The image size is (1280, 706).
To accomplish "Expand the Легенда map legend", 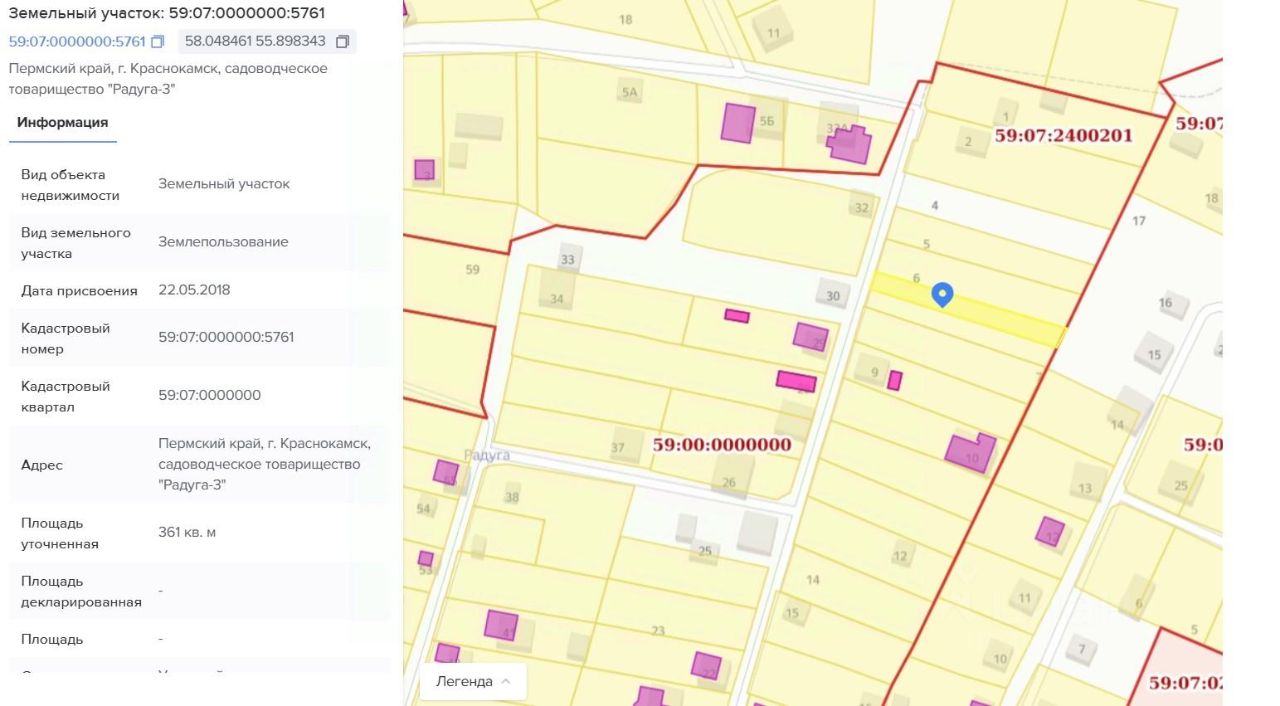I will [x=473, y=681].
